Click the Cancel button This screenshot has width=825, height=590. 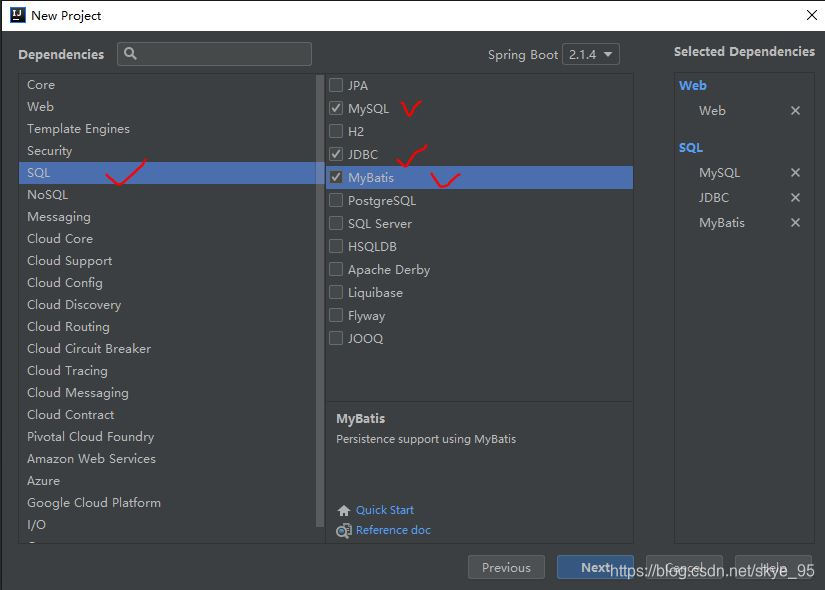pos(684,567)
